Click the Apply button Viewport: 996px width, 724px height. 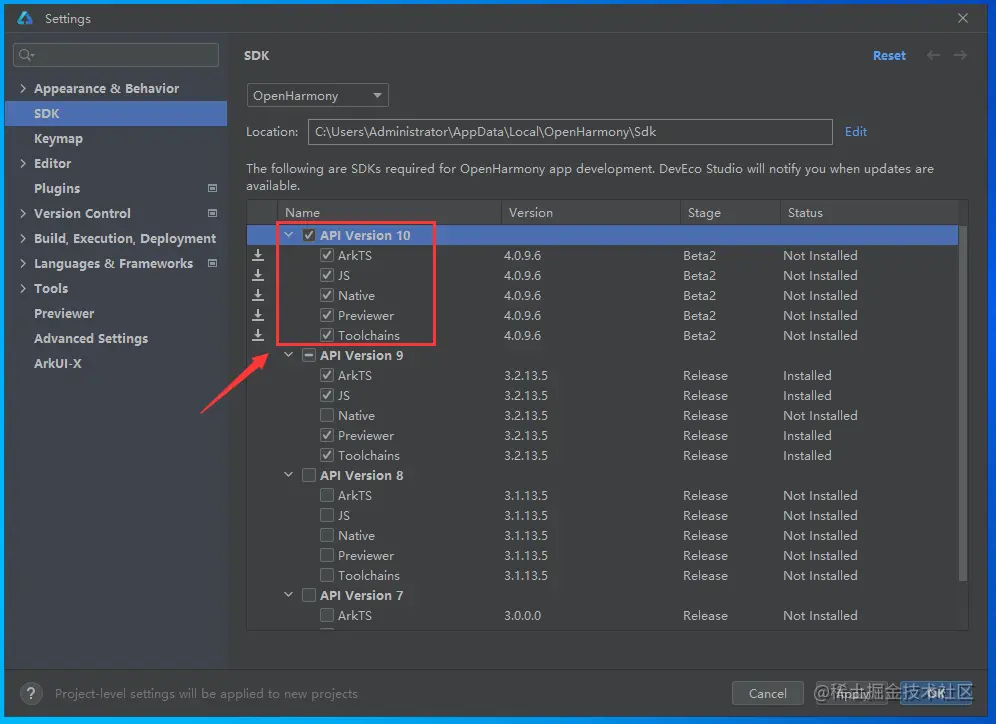pos(852,693)
